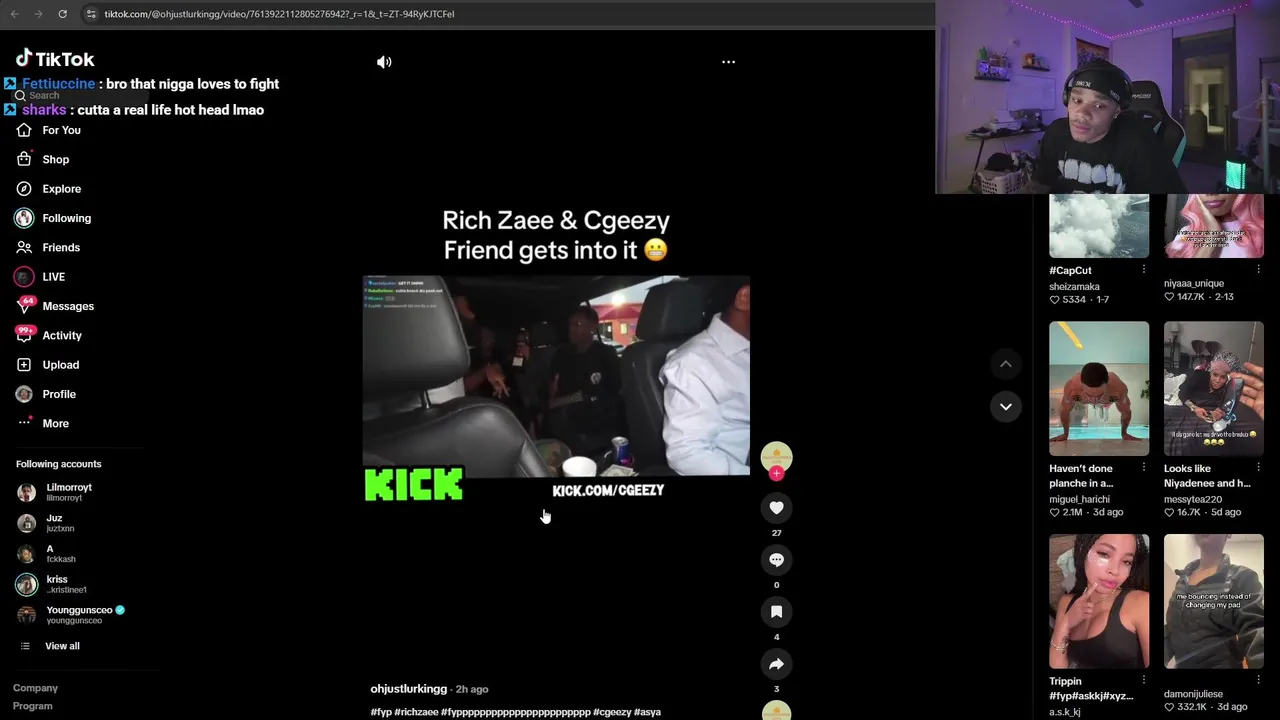Screen dimensions: 1280x720
Task: Click the site info icon in address bar
Action: point(91,14)
